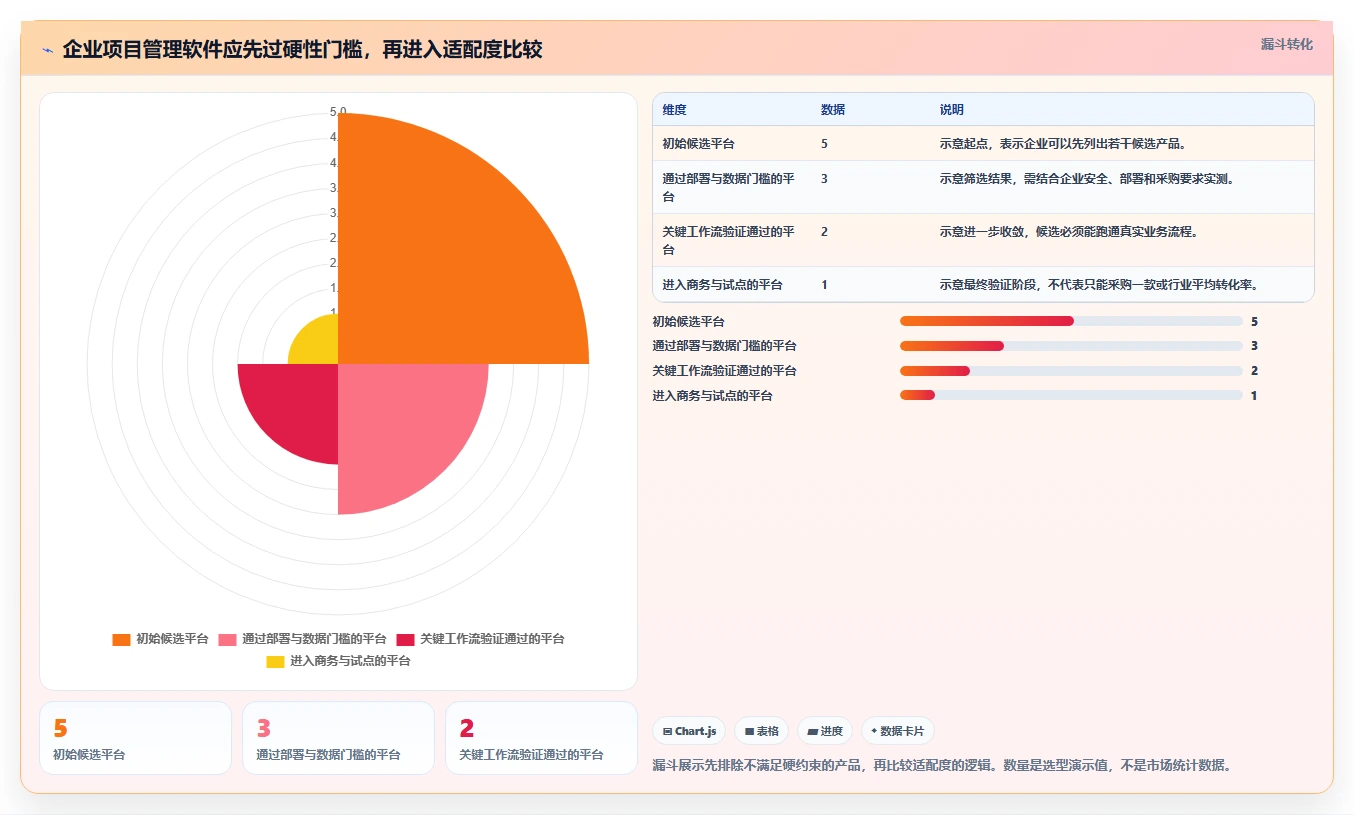Click the 初始候选平台 progress bar

1071,321
